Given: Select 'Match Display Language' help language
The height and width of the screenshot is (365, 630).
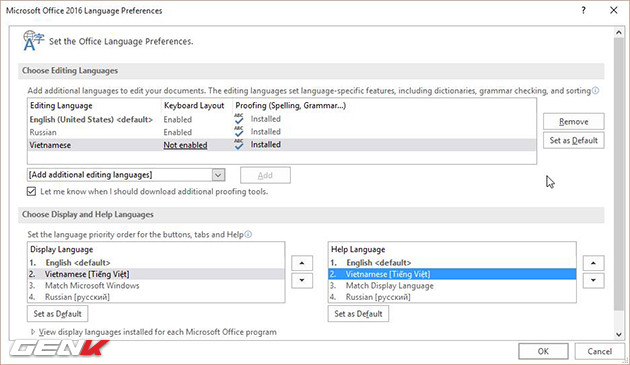Looking at the screenshot, I should 452,285.
